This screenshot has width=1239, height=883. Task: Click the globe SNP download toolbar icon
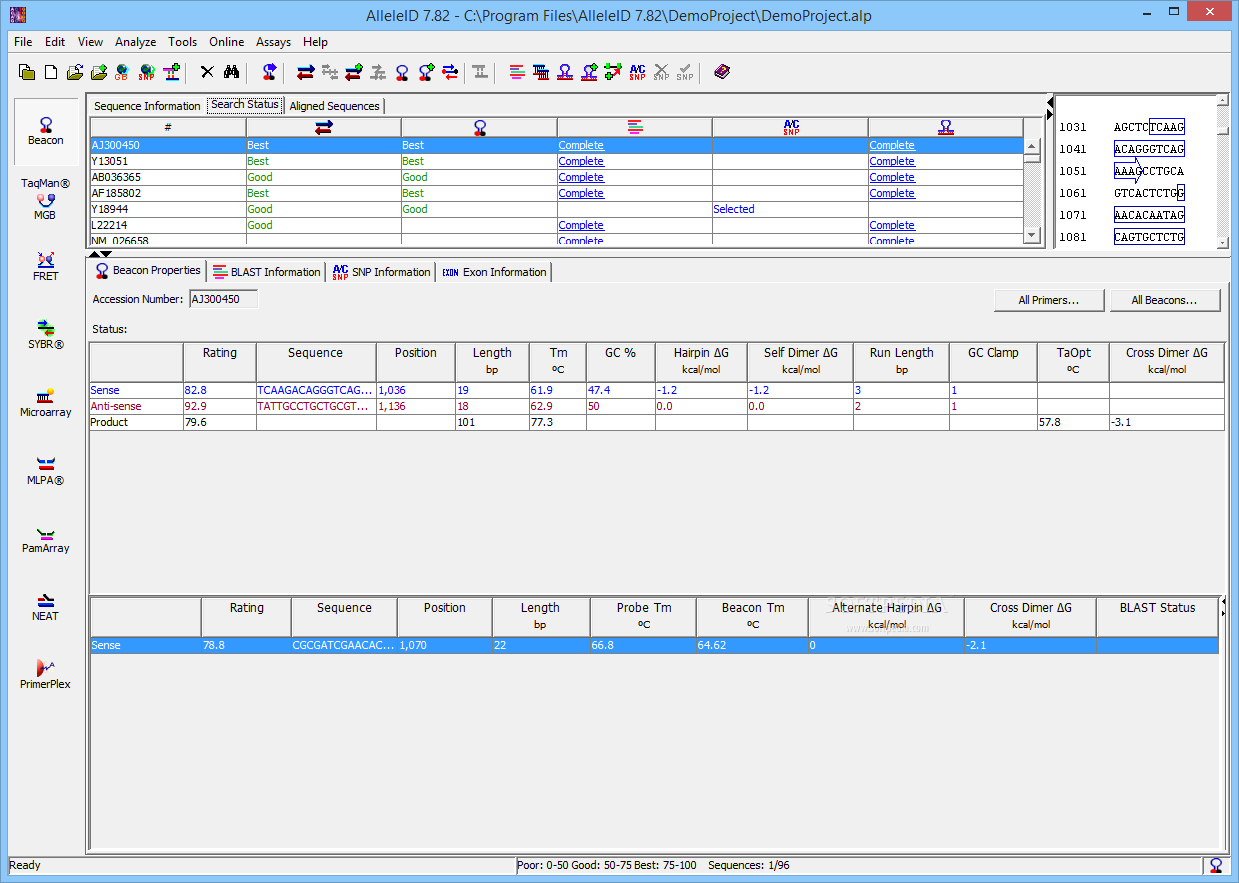point(147,72)
